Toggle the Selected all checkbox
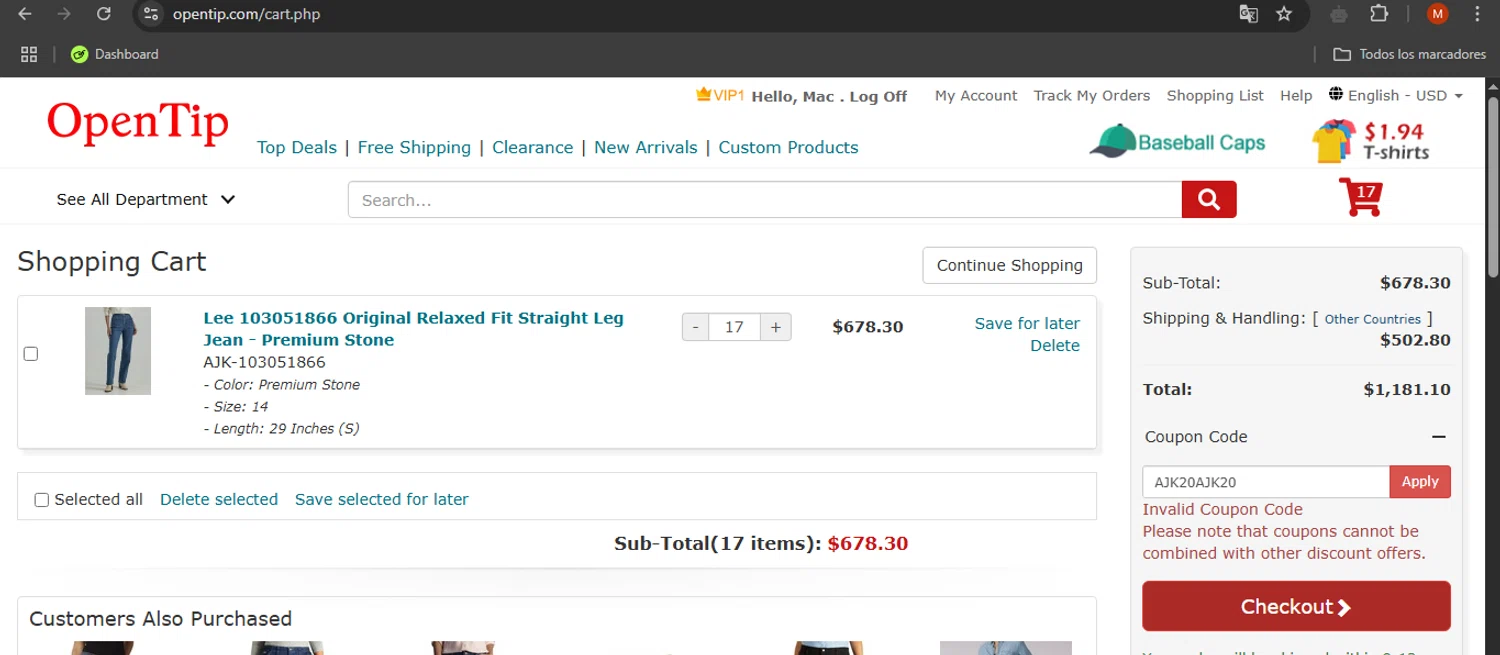Viewport: 1500px width, 655px height. tap(42, 500)
